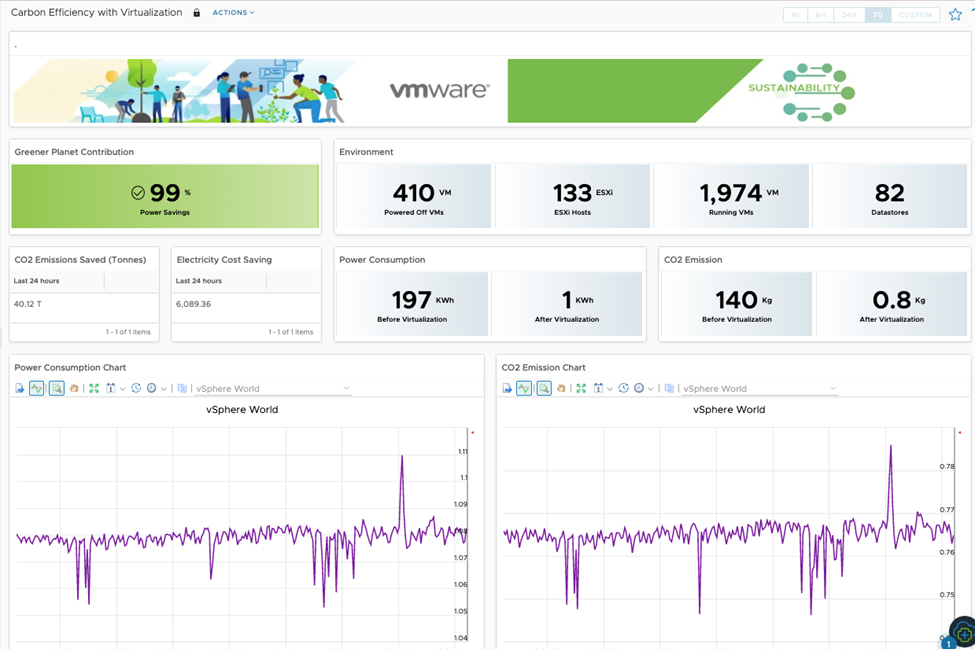The height and width of the screenshot is (649, 975).
Task: Select the 1H time range
Action: coord(796,15)
